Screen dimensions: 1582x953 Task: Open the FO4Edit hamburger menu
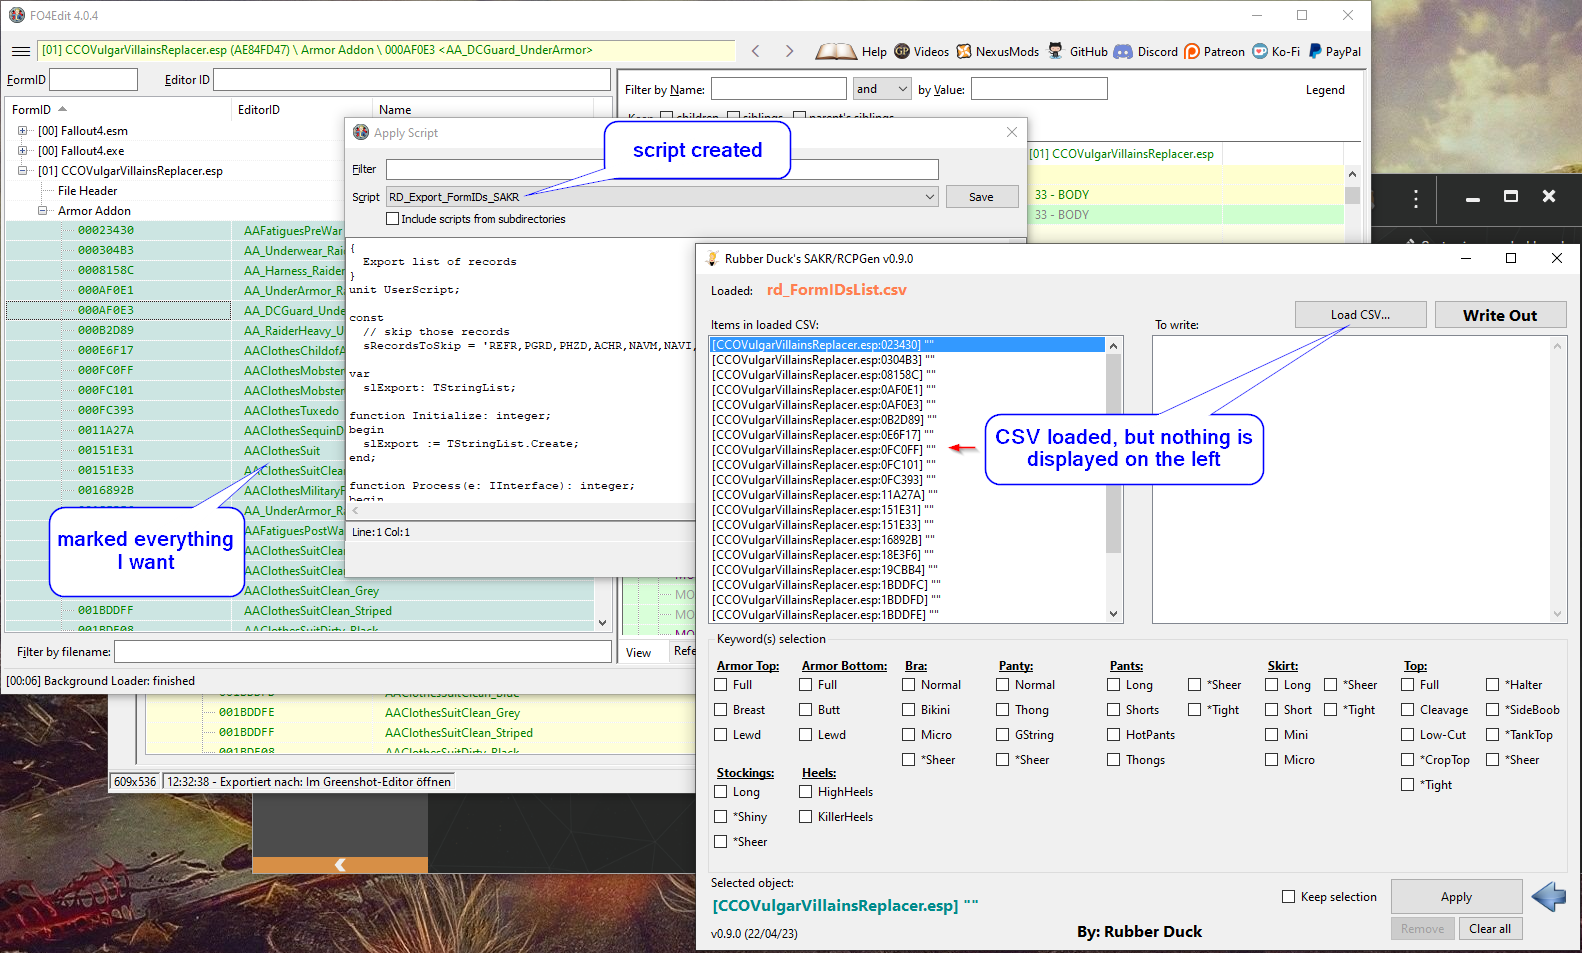(21, 51)
